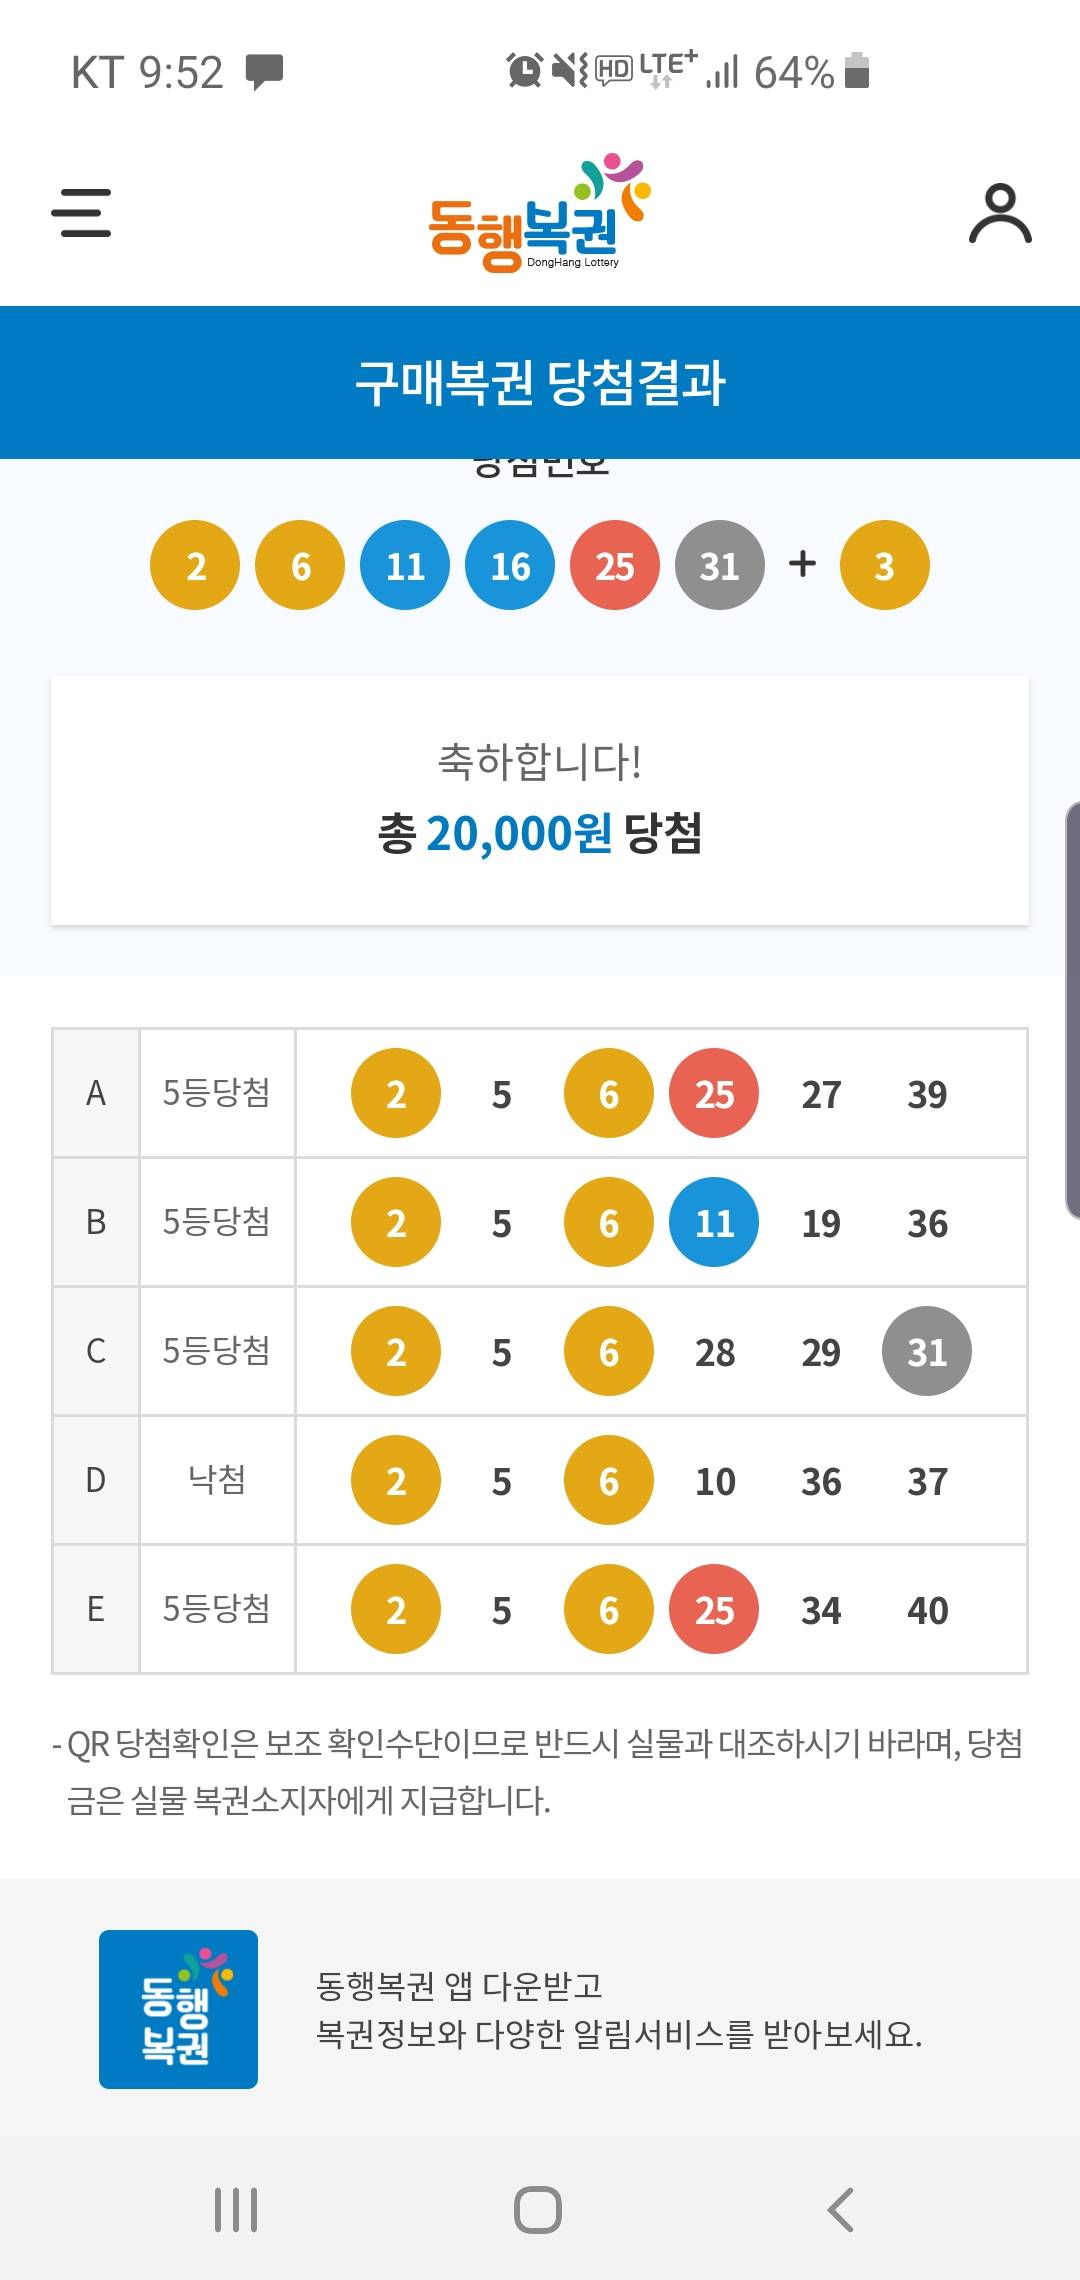Tap the blue DongHang Lottery app icon
The height and width of the screenshot is (2280, 1080).
point(178,2009)
